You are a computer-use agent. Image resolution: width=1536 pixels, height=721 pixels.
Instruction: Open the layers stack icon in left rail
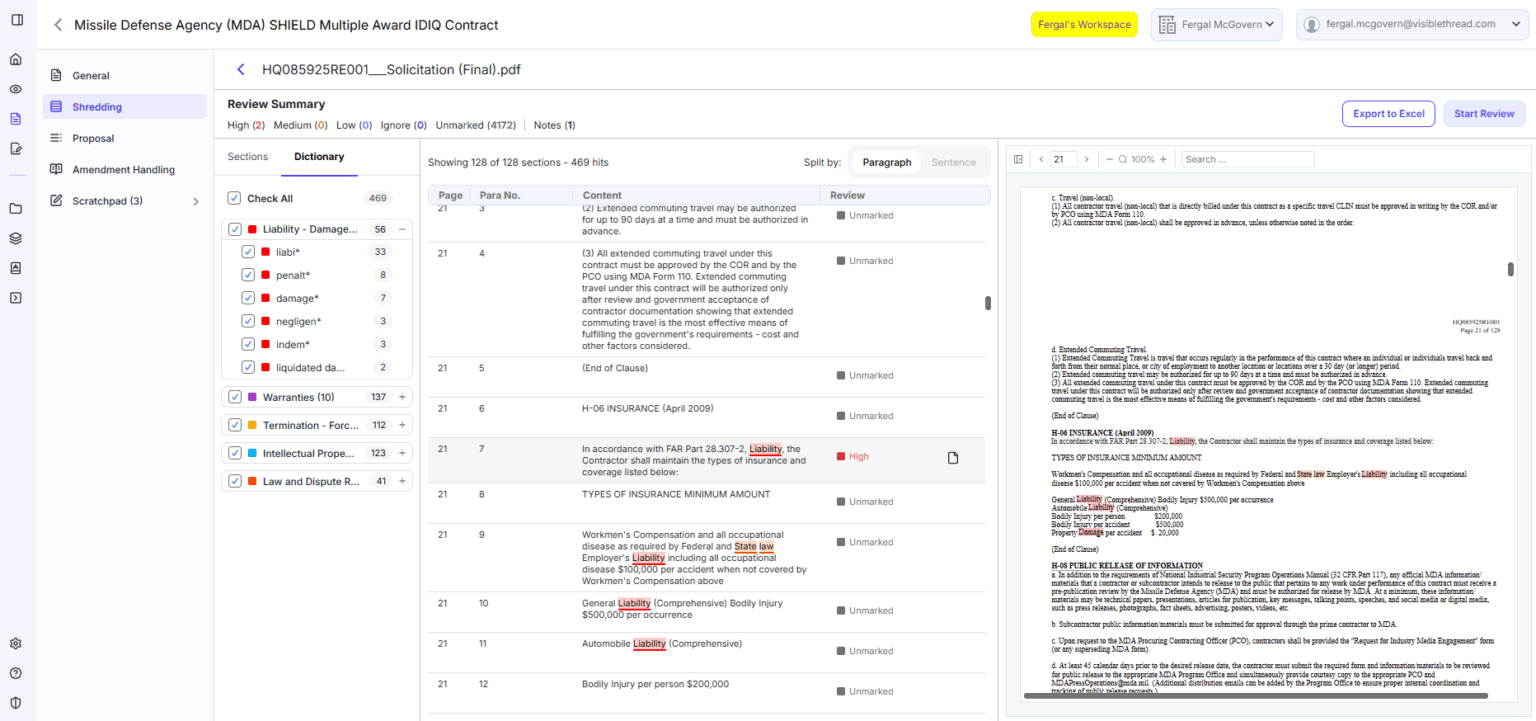(15, 238)
